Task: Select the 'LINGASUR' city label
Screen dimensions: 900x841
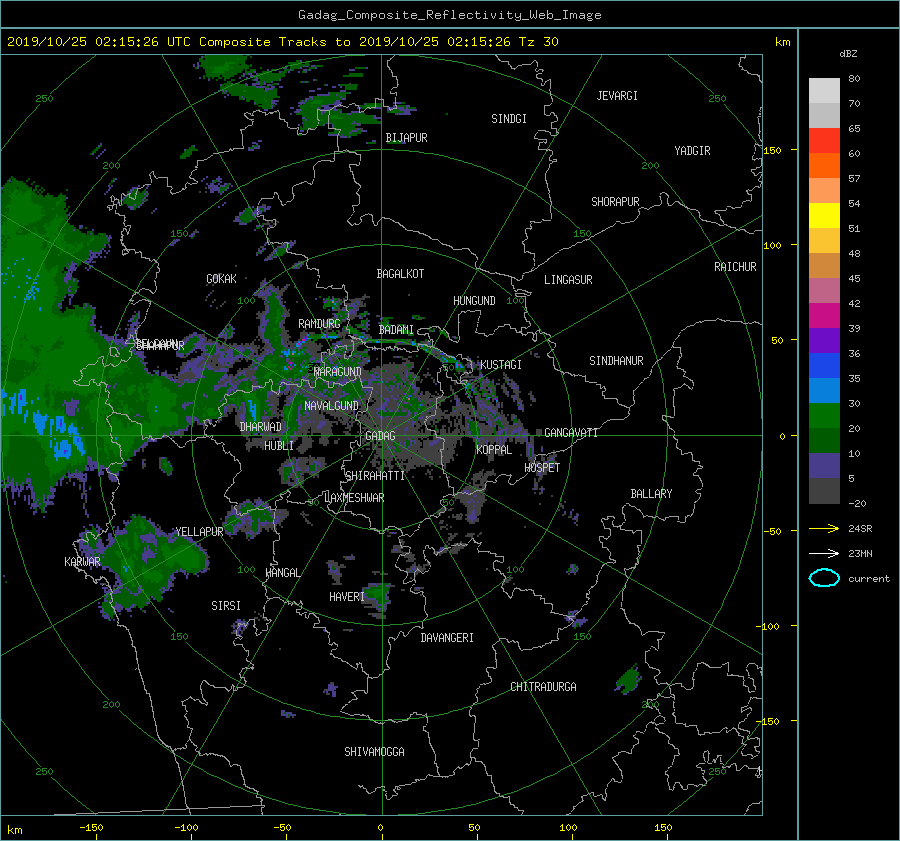Action: point(568,280)
